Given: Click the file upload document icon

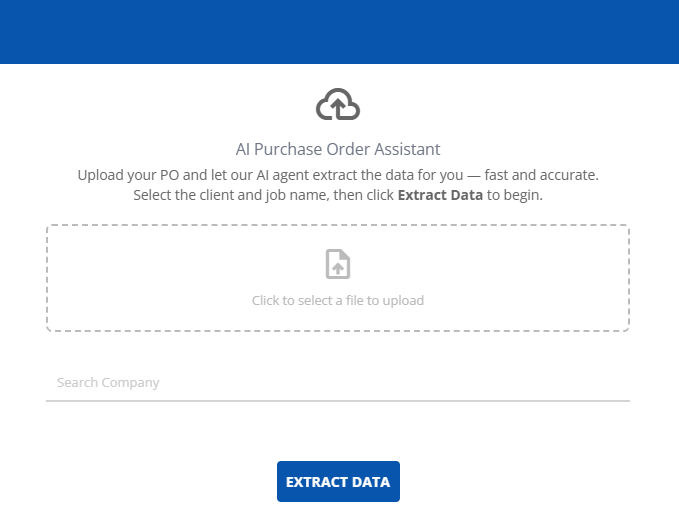Looking at the screenshot, I should [338, 264].
